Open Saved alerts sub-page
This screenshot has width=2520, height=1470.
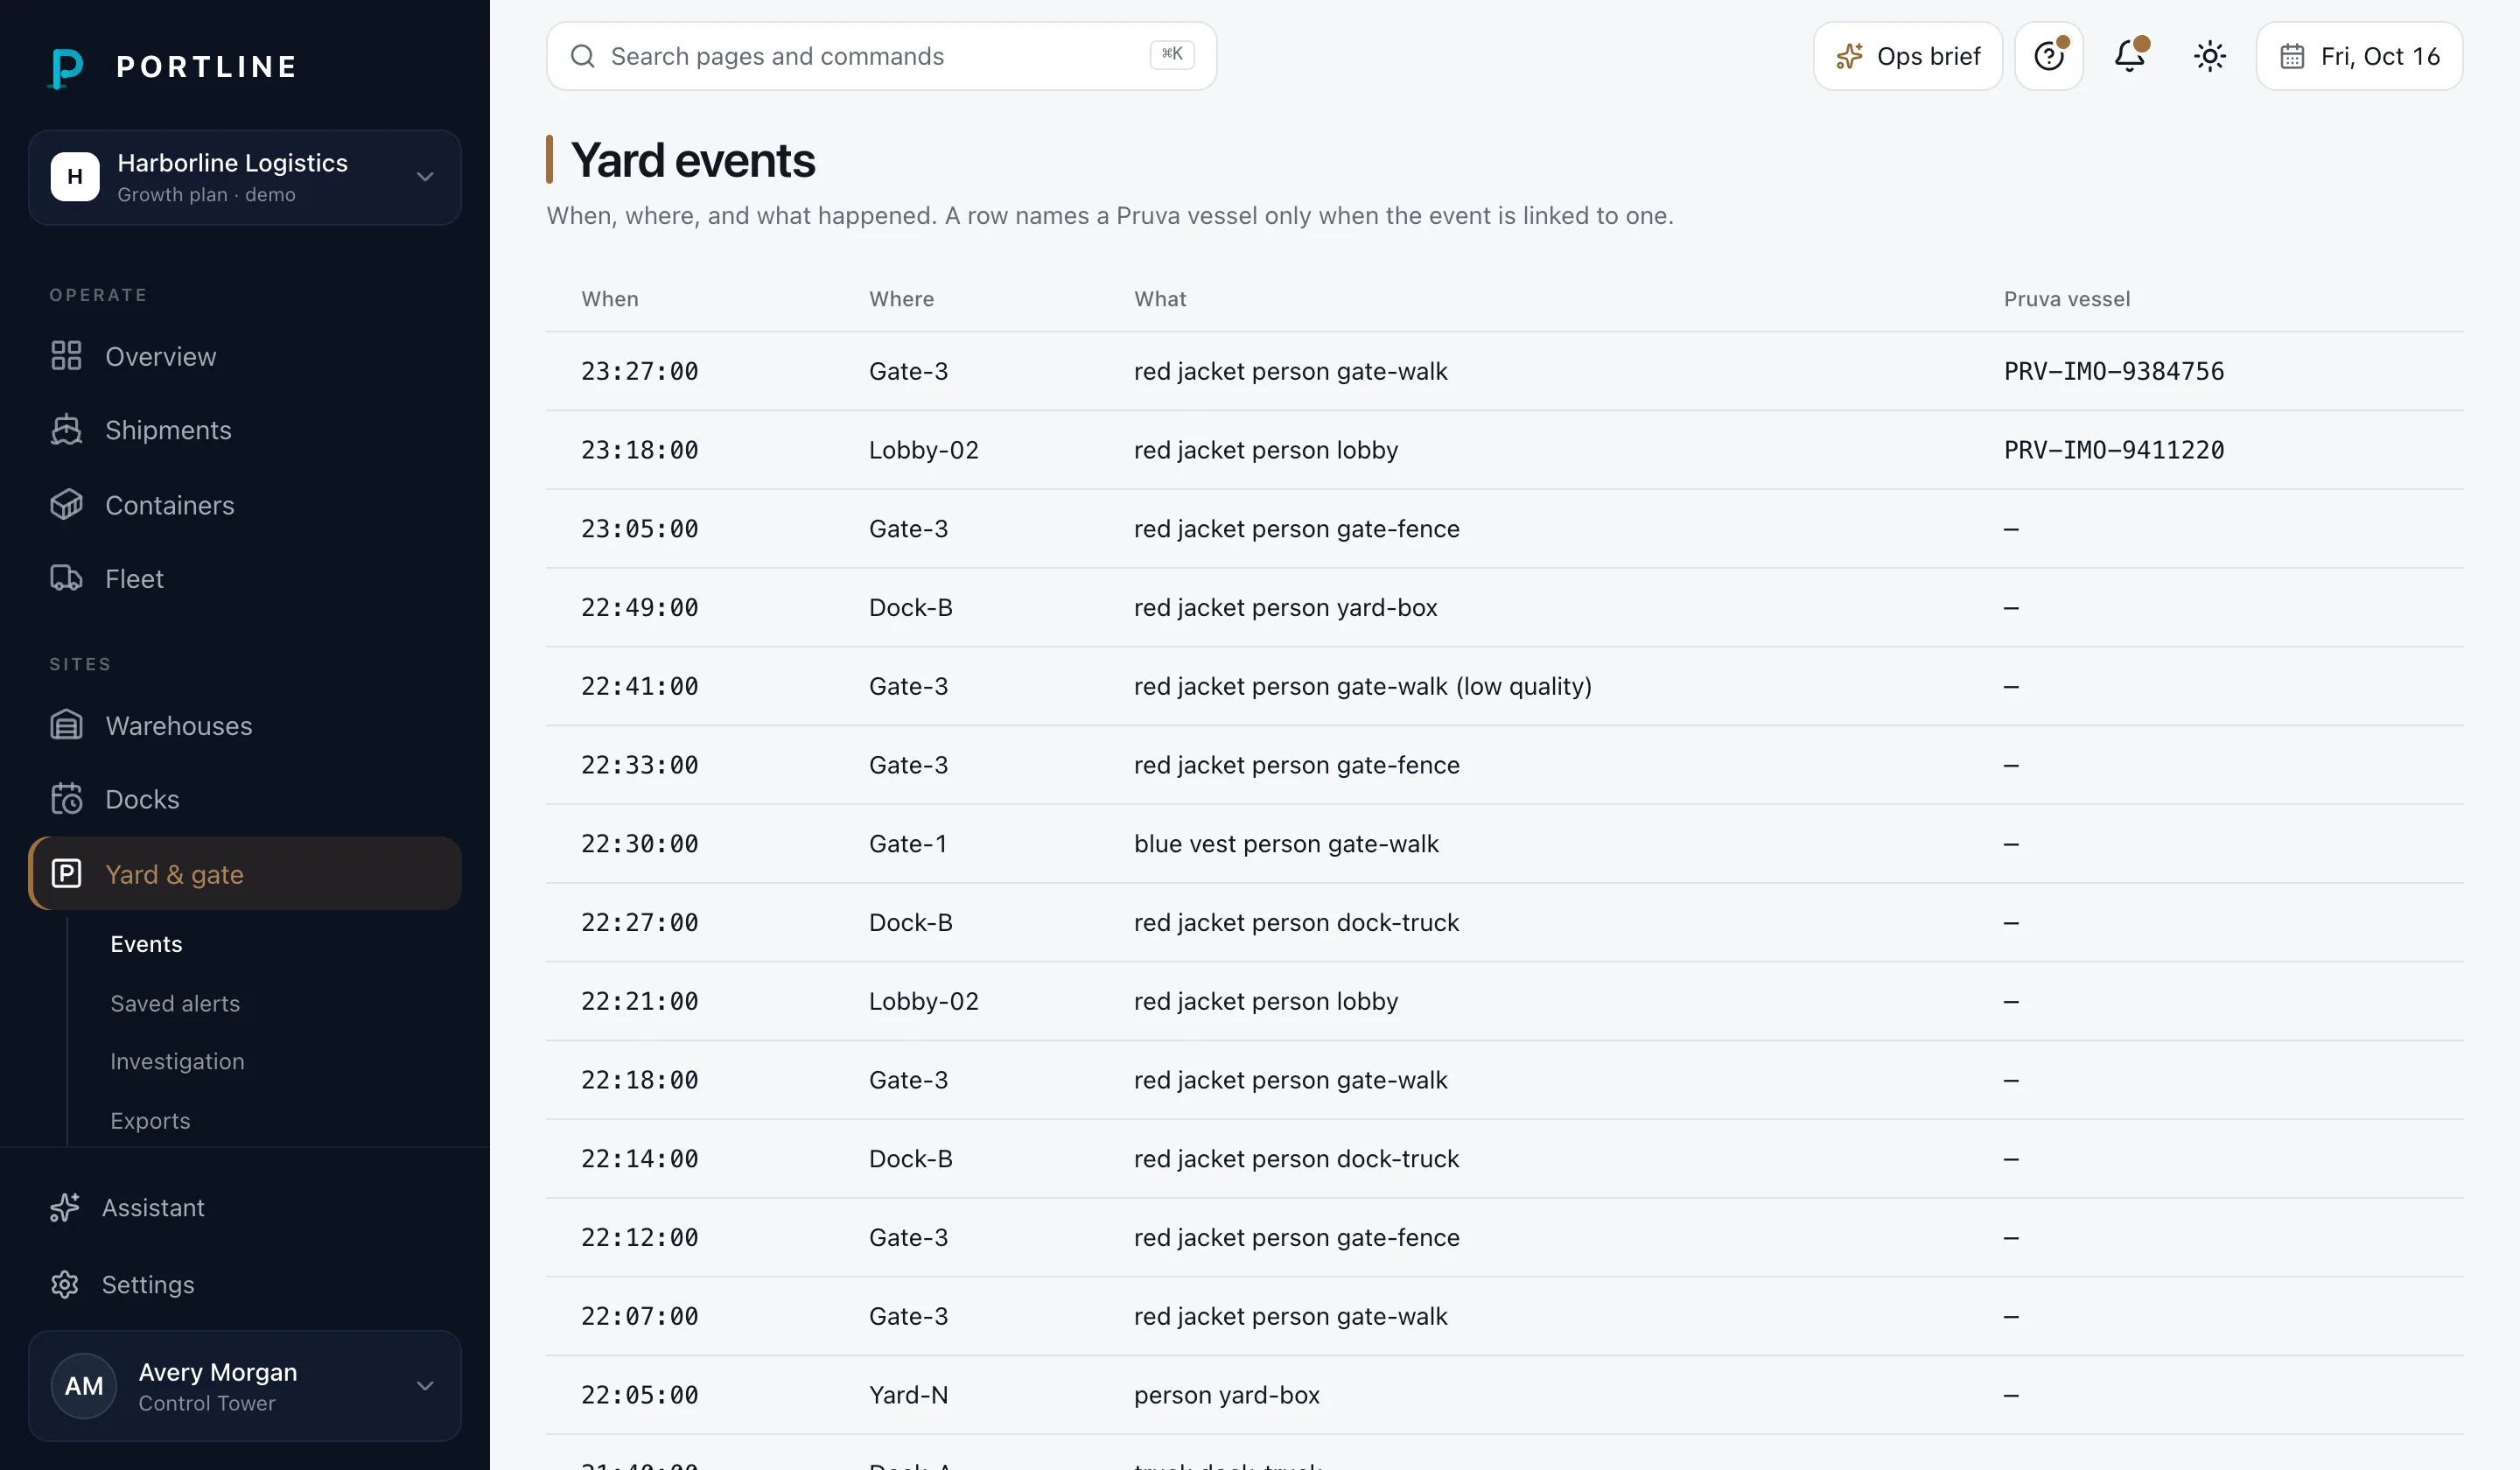[x=175, y=1003]
